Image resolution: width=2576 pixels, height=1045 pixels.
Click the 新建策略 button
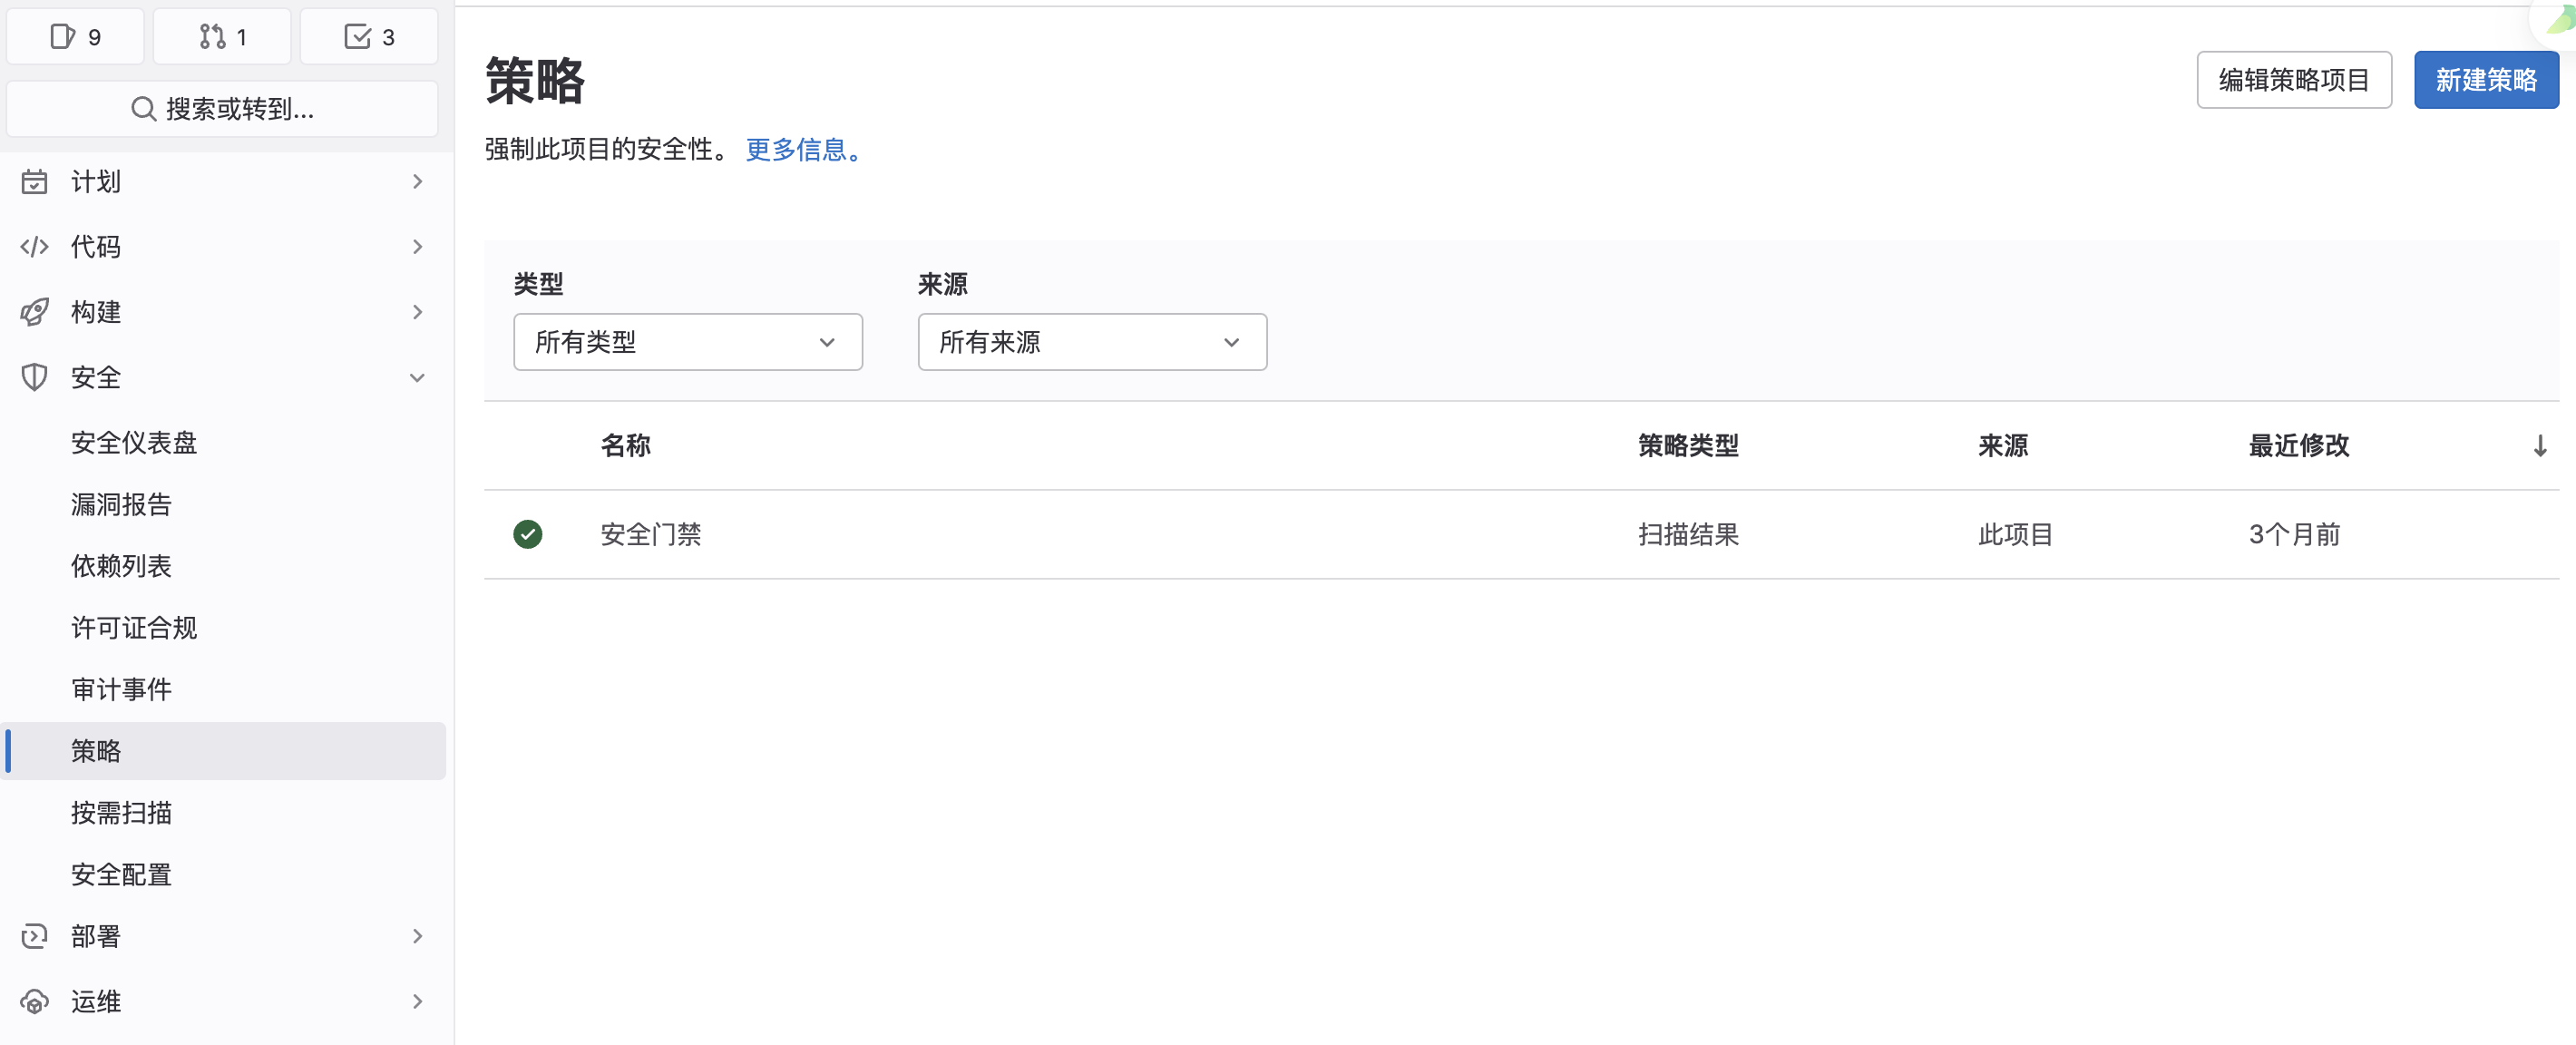click(x=2485, y=79)
